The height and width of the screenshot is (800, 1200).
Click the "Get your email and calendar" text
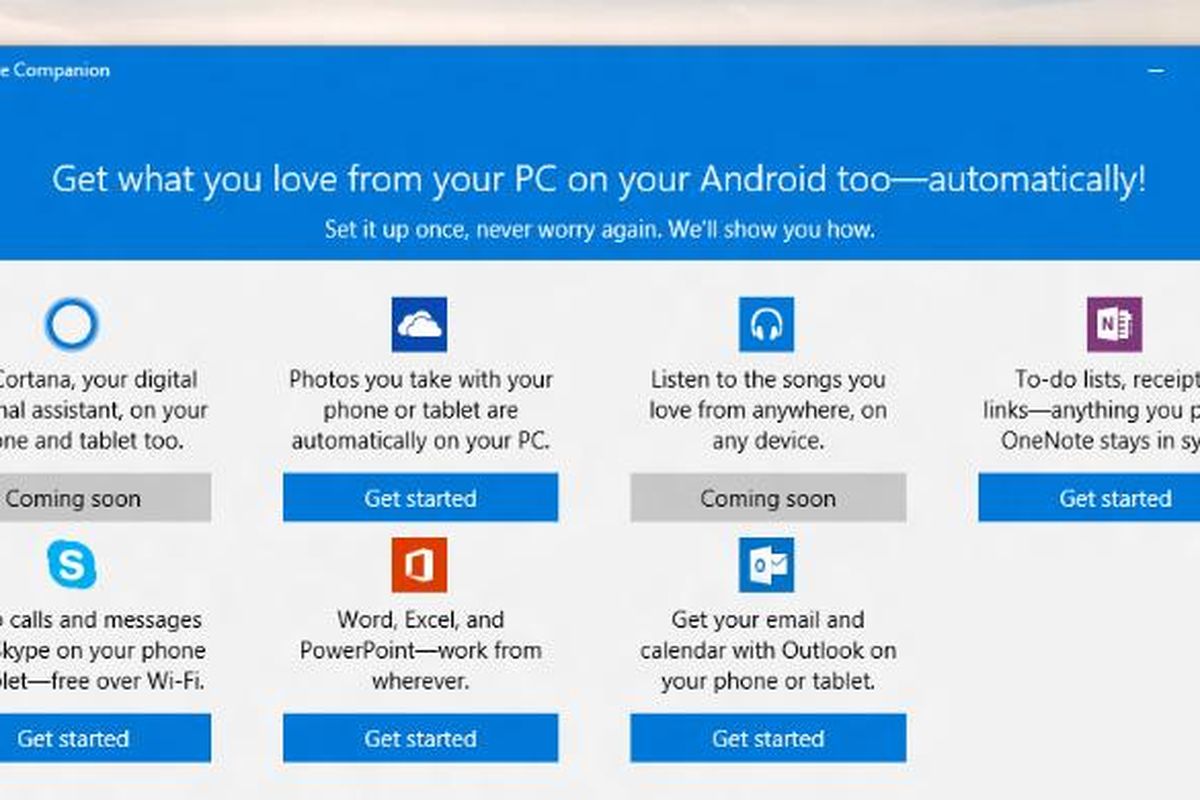767,650
